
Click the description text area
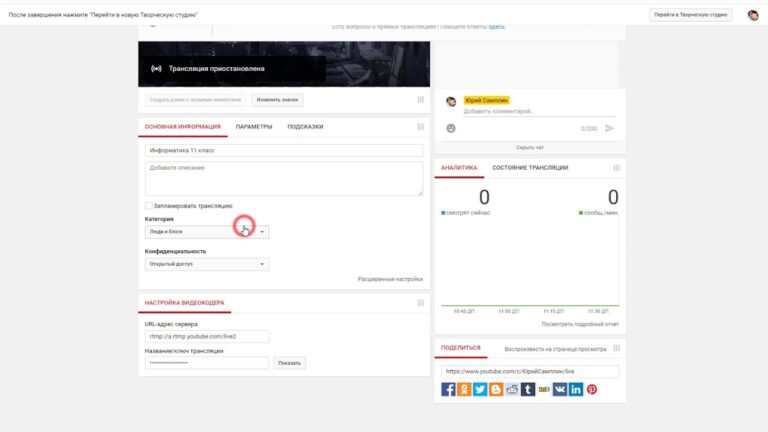coord(284,179)
